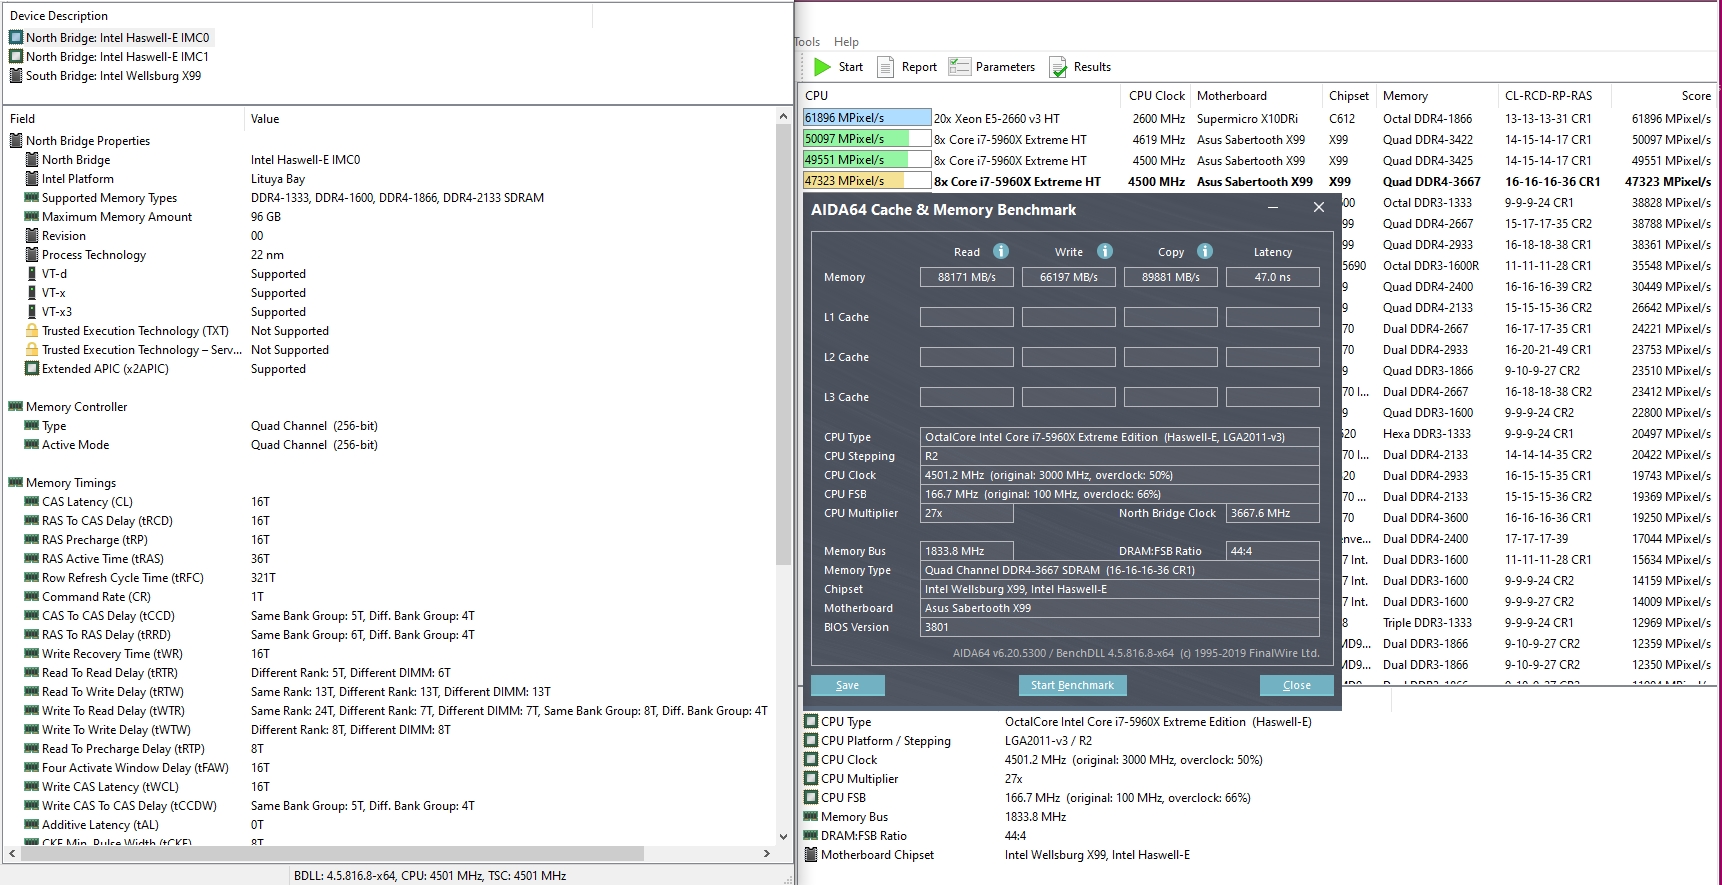The width and height of the screenshot is (1722, 885).
Task: Select the 'Write Recovery Time (tWR)' row label
Action: tap(112, 654)
